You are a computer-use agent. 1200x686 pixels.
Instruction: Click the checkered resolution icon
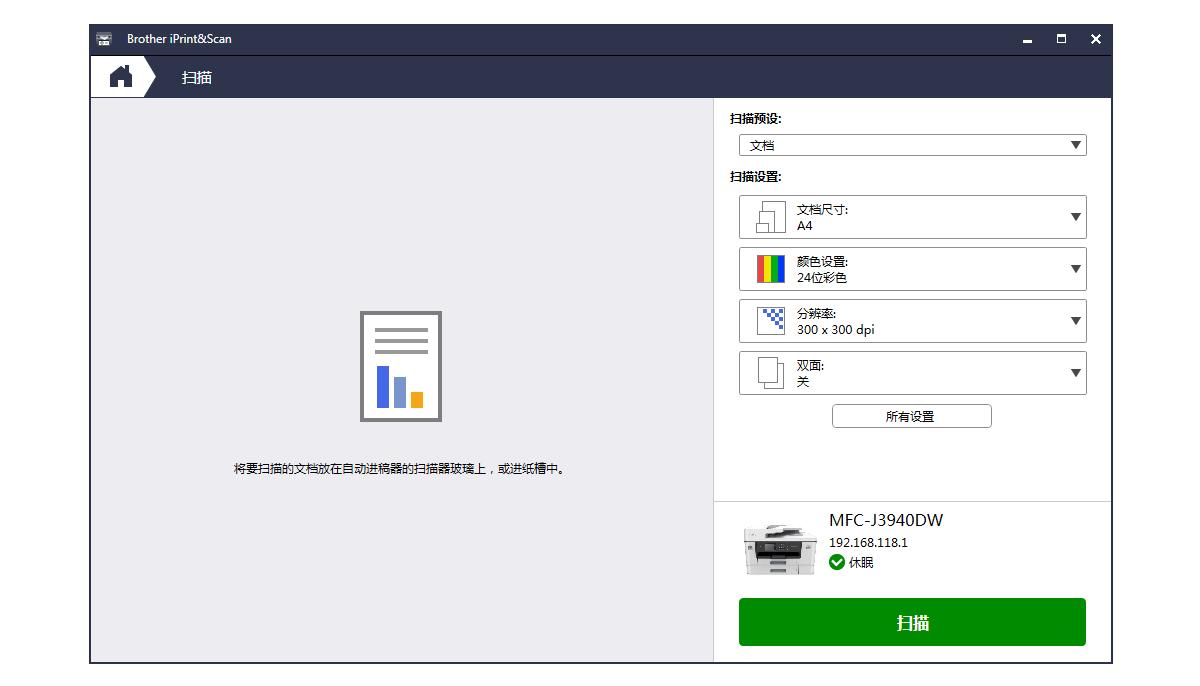point(768,320)
